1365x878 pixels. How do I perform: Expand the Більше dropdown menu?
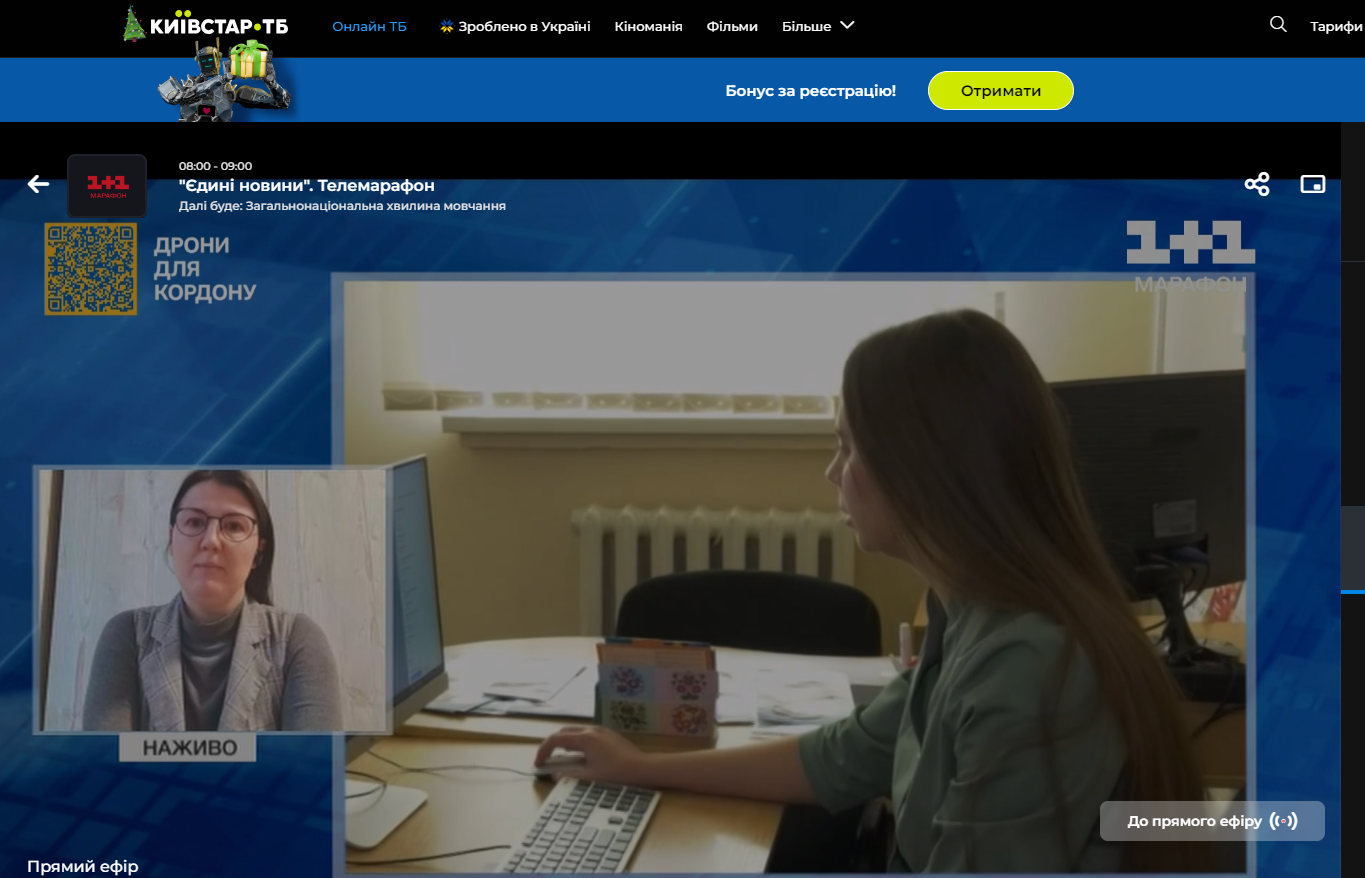(818, 27)
